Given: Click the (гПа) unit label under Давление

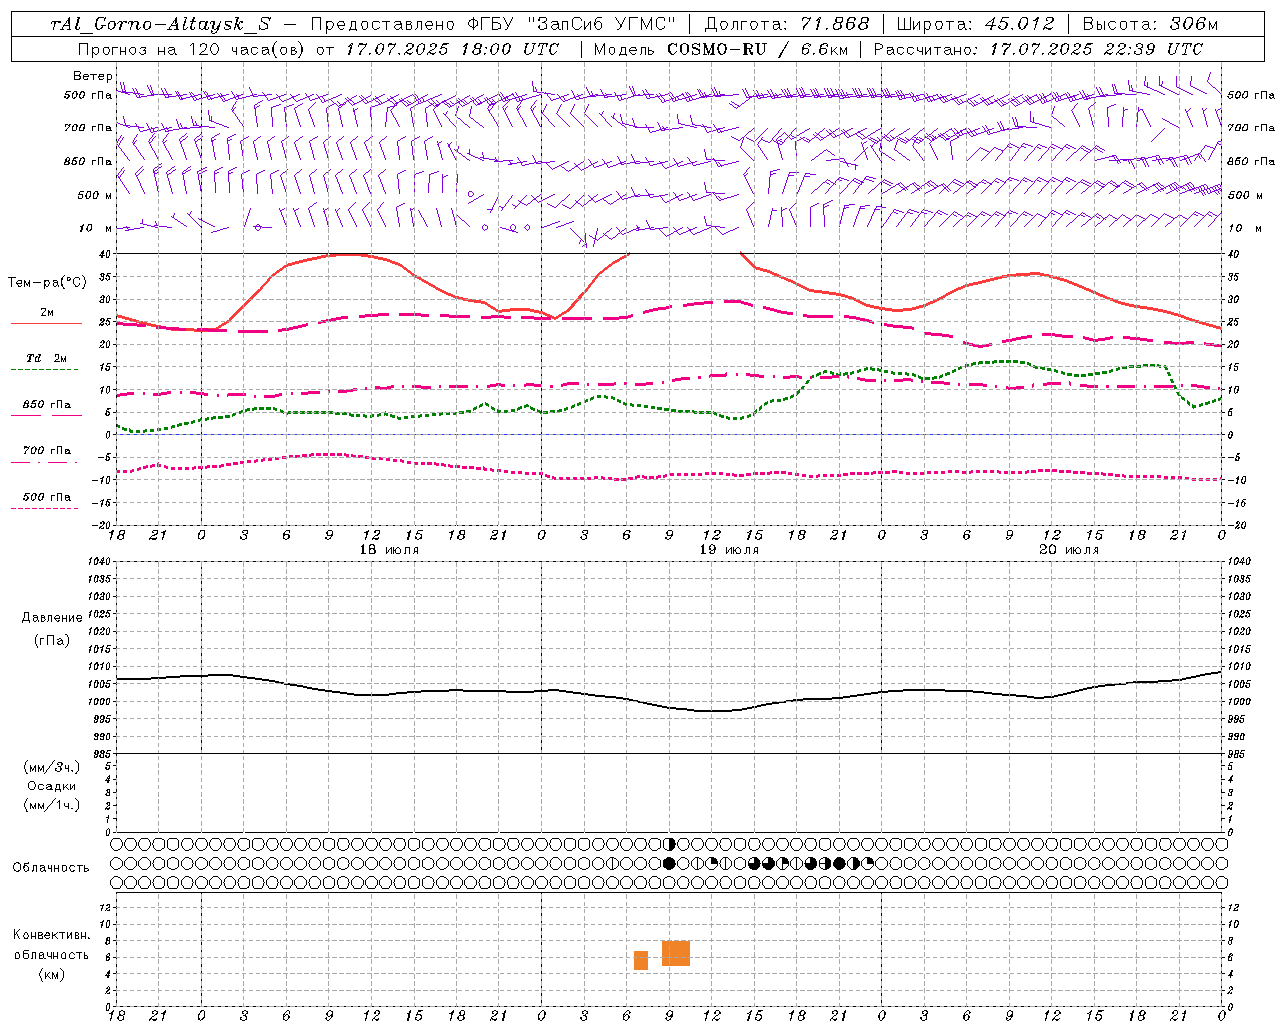Looking at the screenshot, I should pyautogui.click(x=51, y=640).
